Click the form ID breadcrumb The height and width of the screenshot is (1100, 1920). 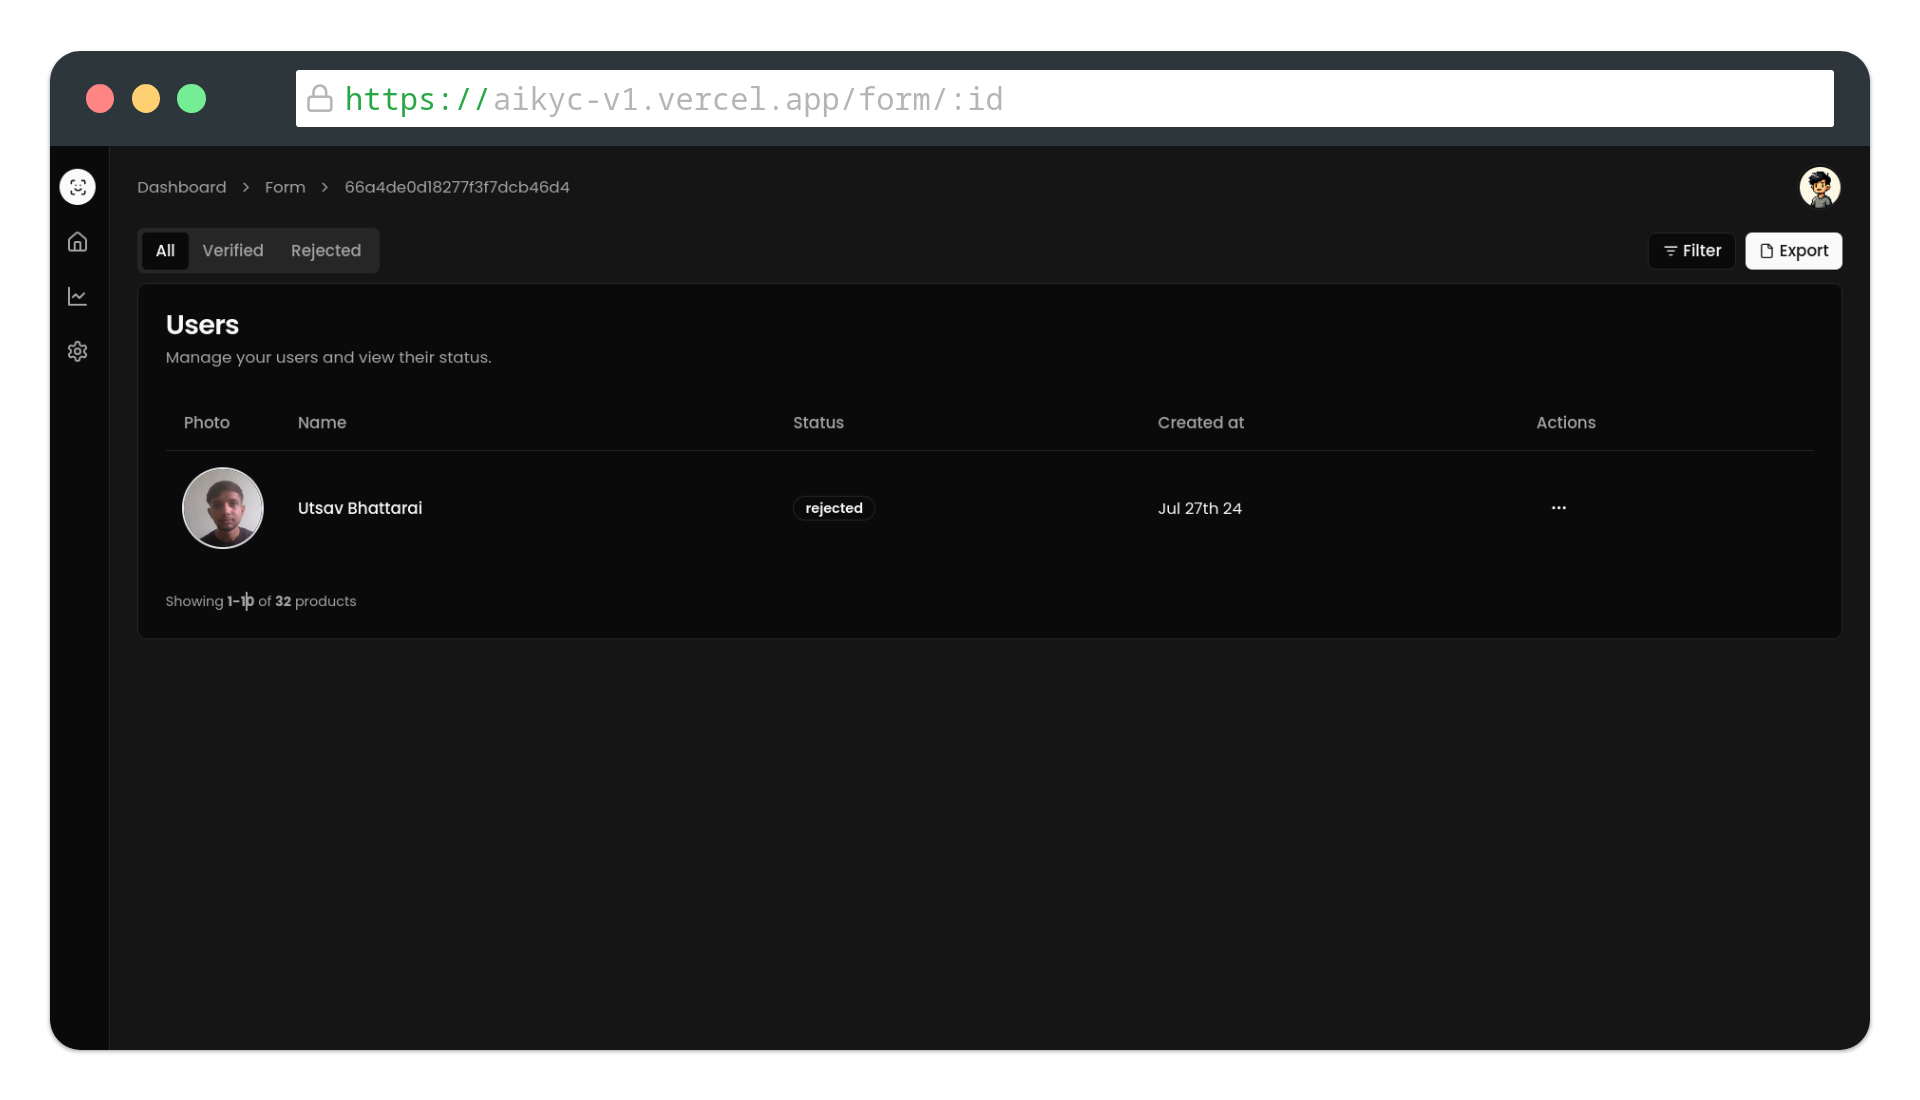click(457, 187)
